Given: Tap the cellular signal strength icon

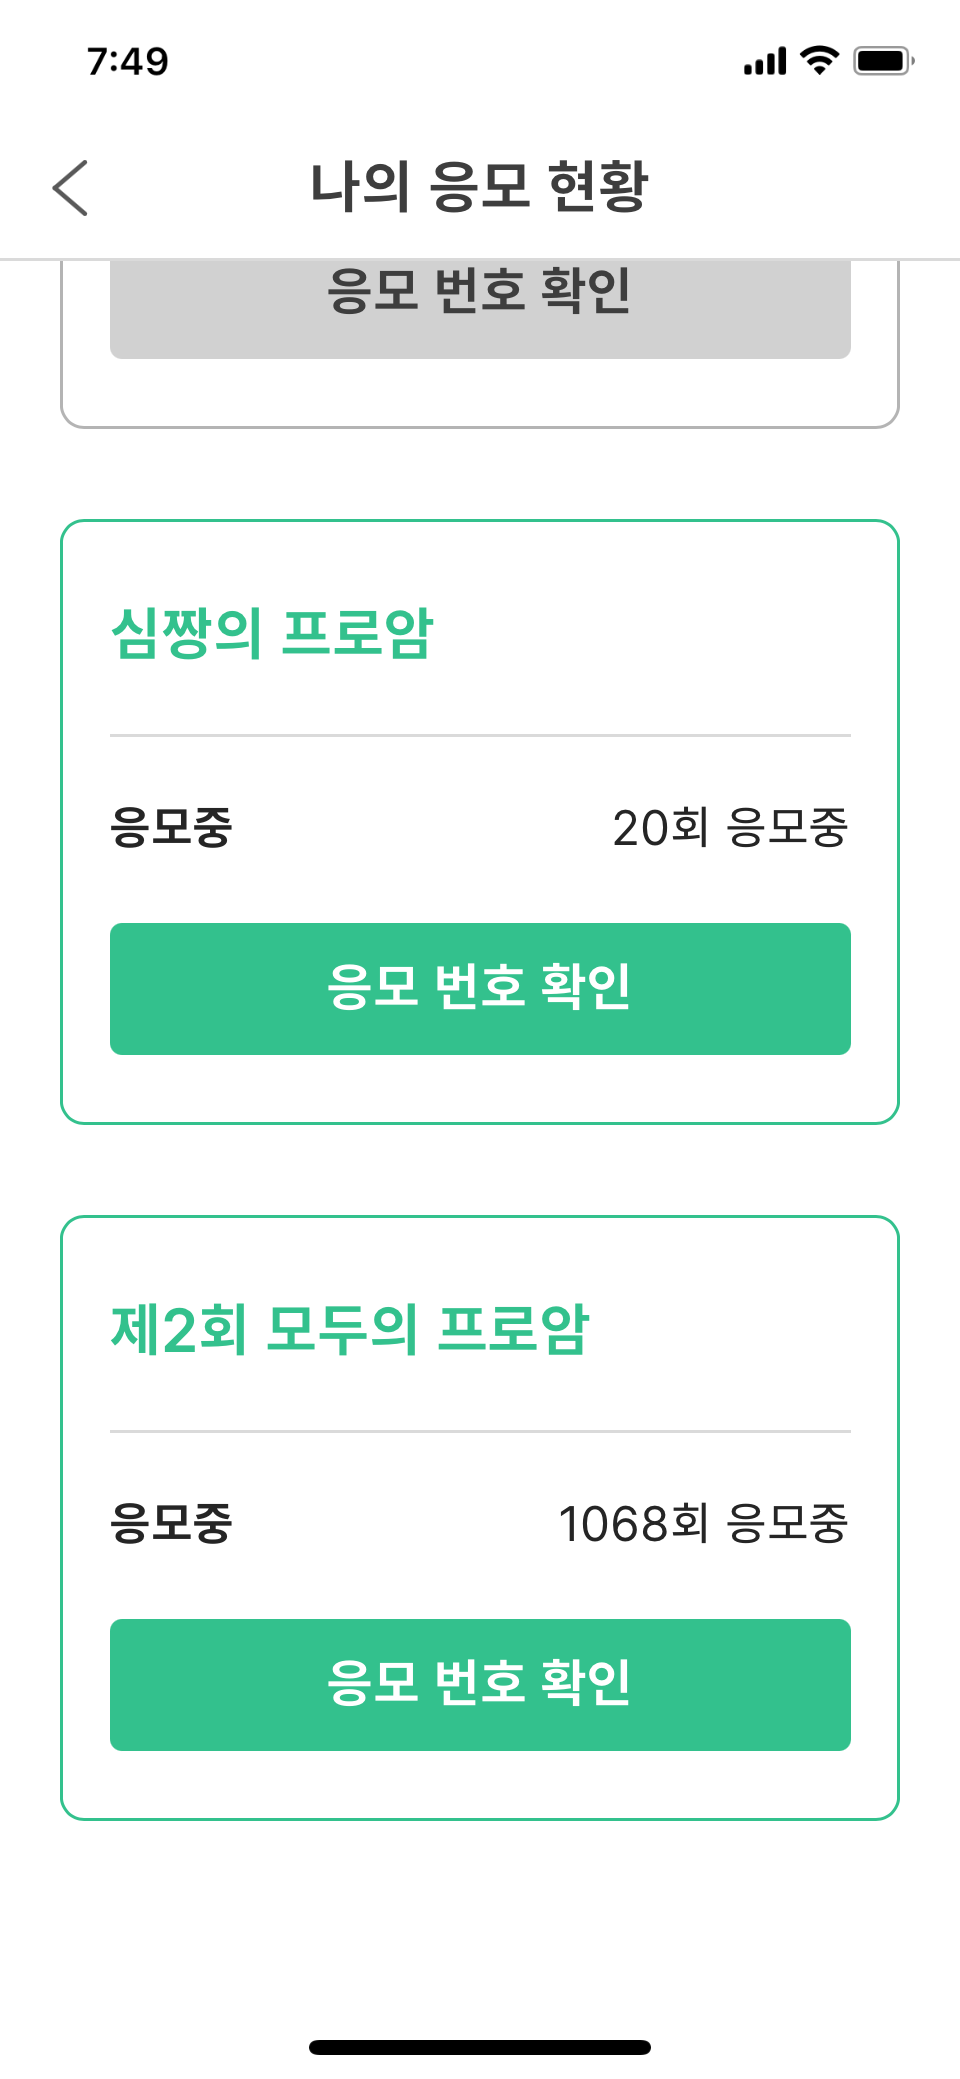Looking at the screenshot, I should 765,62.
